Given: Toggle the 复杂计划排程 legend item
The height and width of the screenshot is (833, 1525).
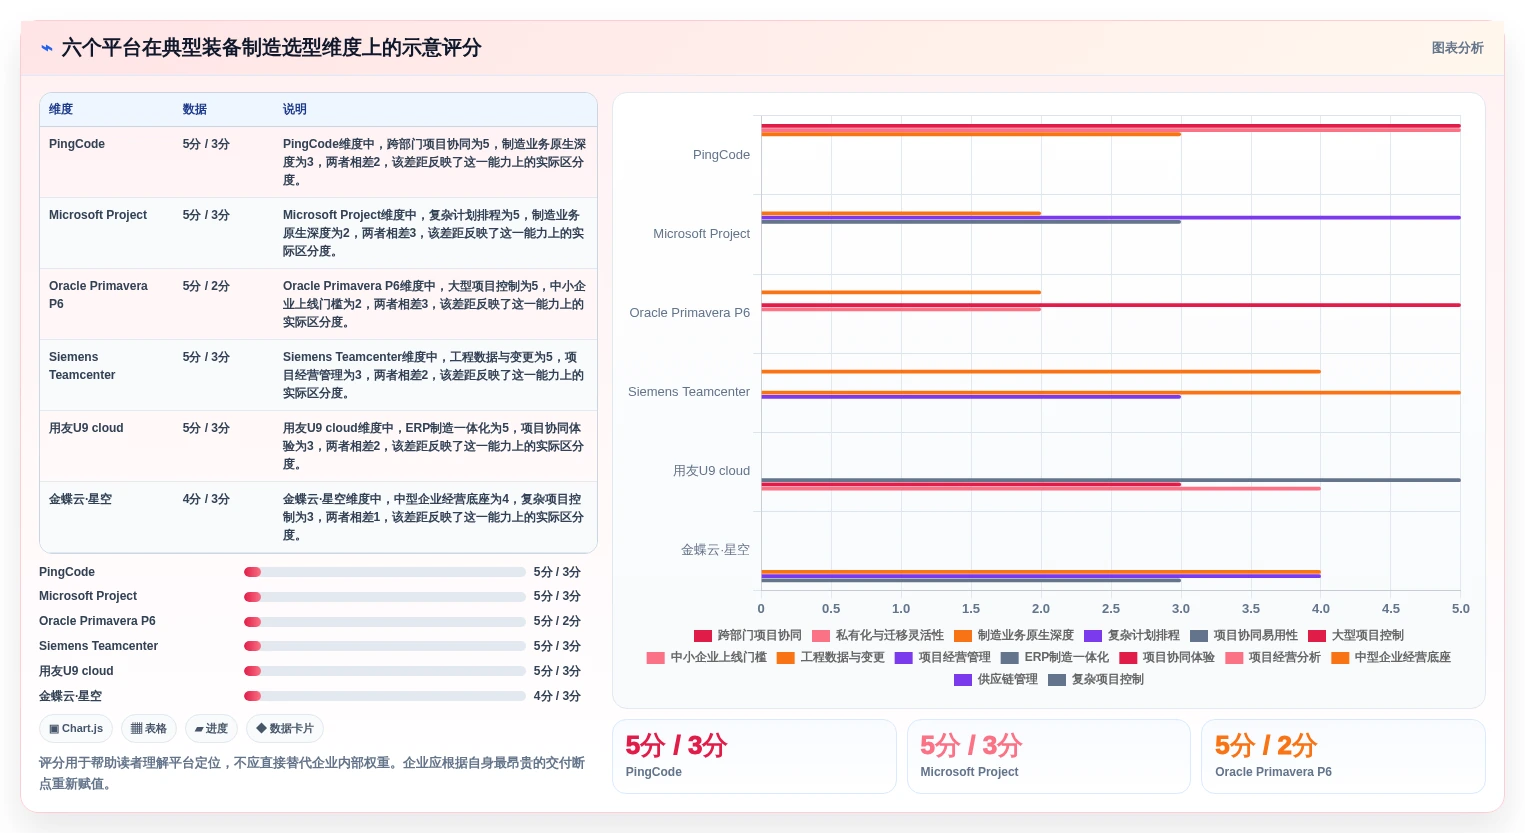Looking at the screenshot, I should [1132, 635].
